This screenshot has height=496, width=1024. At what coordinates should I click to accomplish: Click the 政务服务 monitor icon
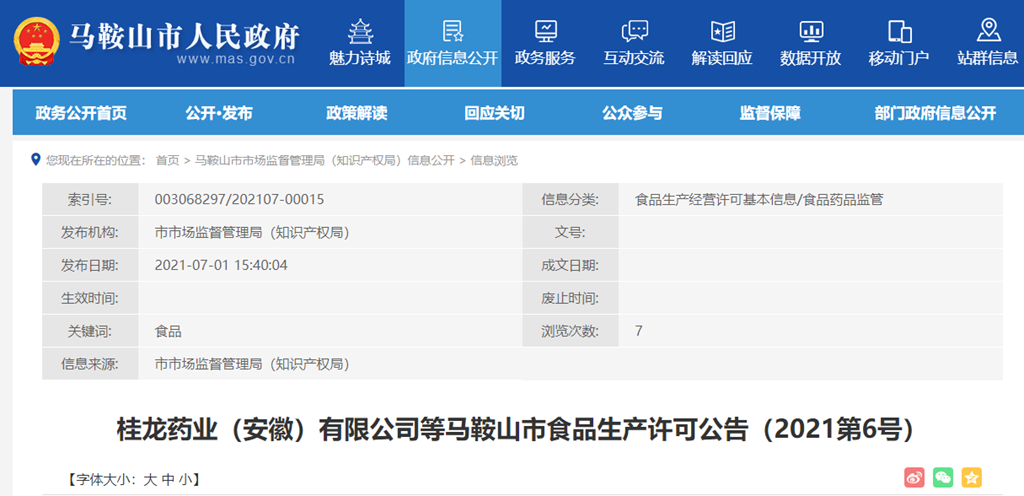point(545,31)
